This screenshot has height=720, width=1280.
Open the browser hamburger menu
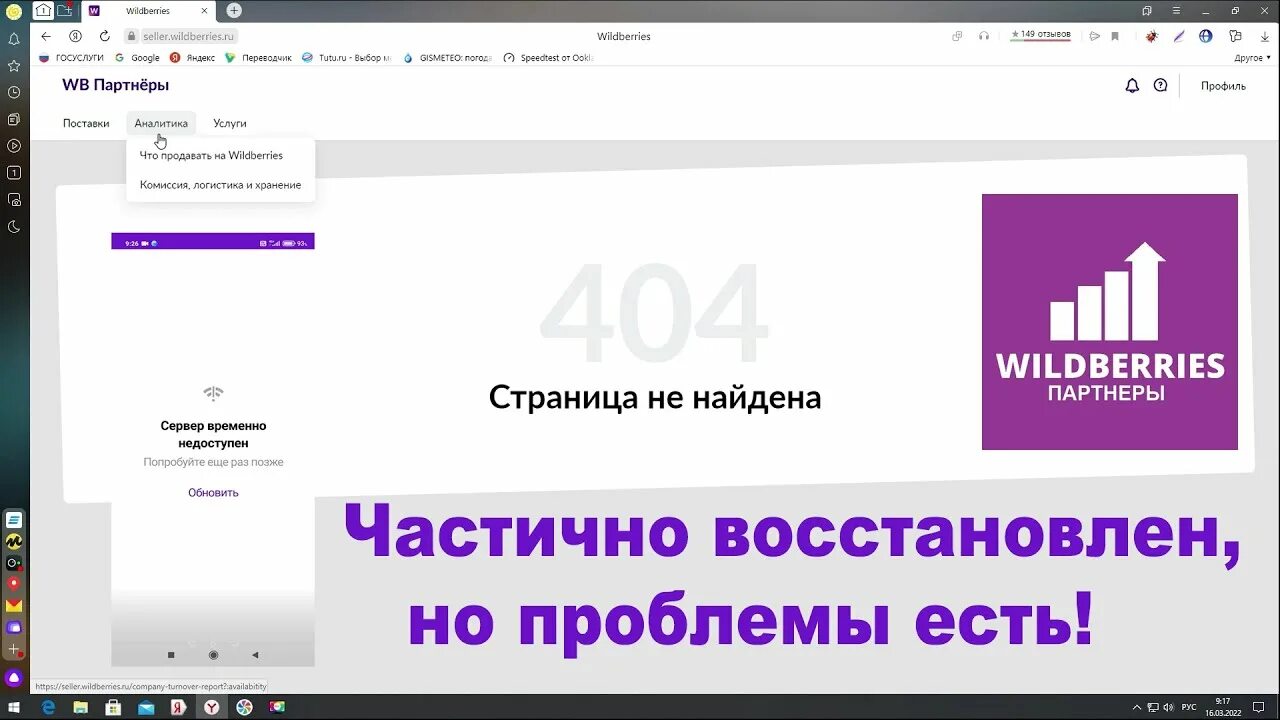1174,11
